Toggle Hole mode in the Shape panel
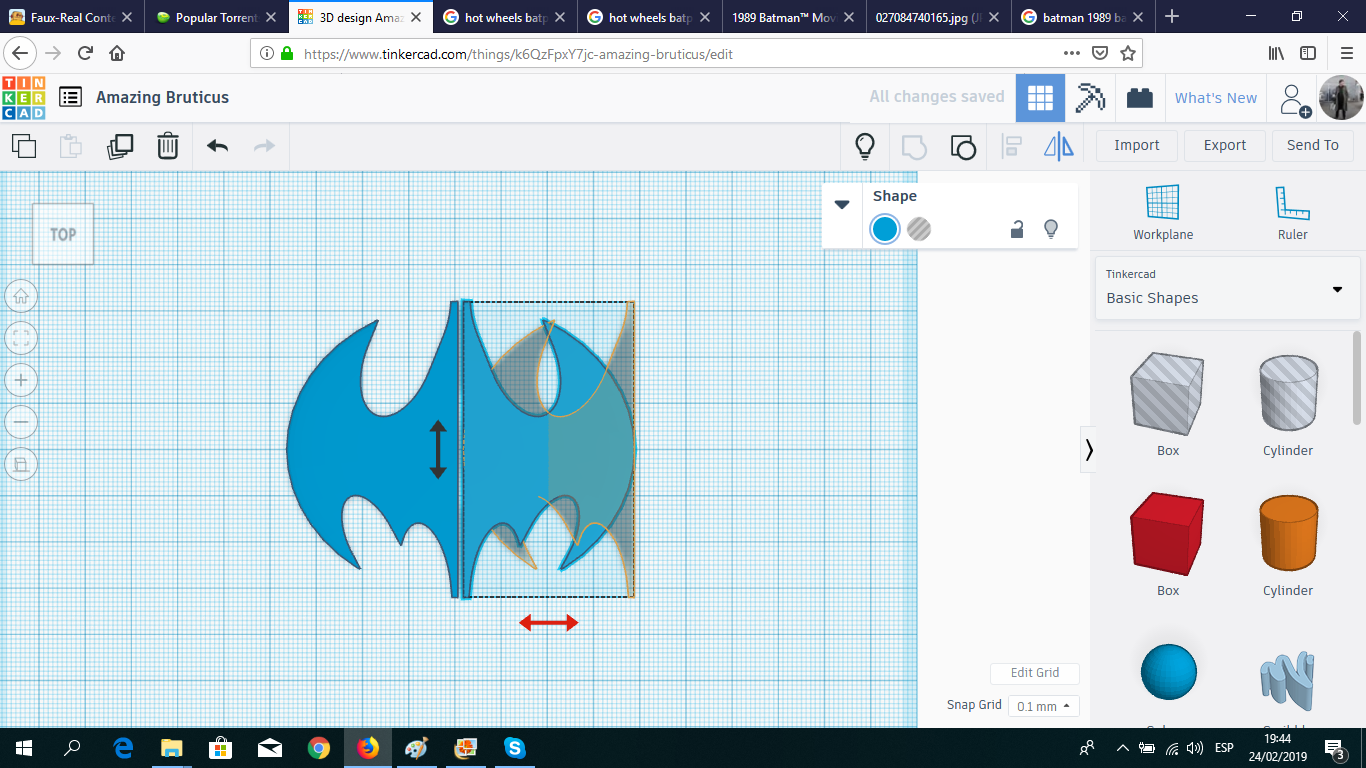The height and width of the screenshot is (768, 1366). [919, 229]
